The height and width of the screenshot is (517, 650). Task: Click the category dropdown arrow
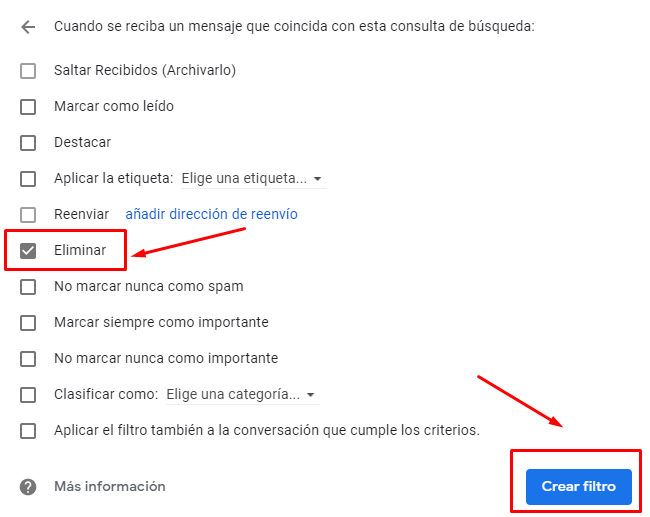[x=310, y=395]
